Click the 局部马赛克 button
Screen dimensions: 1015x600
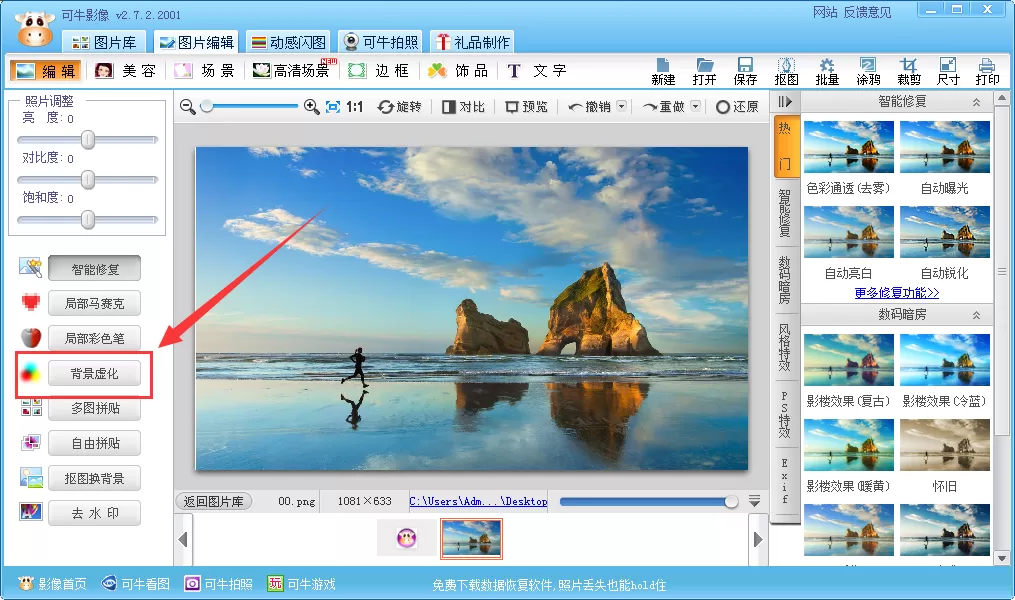click(x=95, y=304)
